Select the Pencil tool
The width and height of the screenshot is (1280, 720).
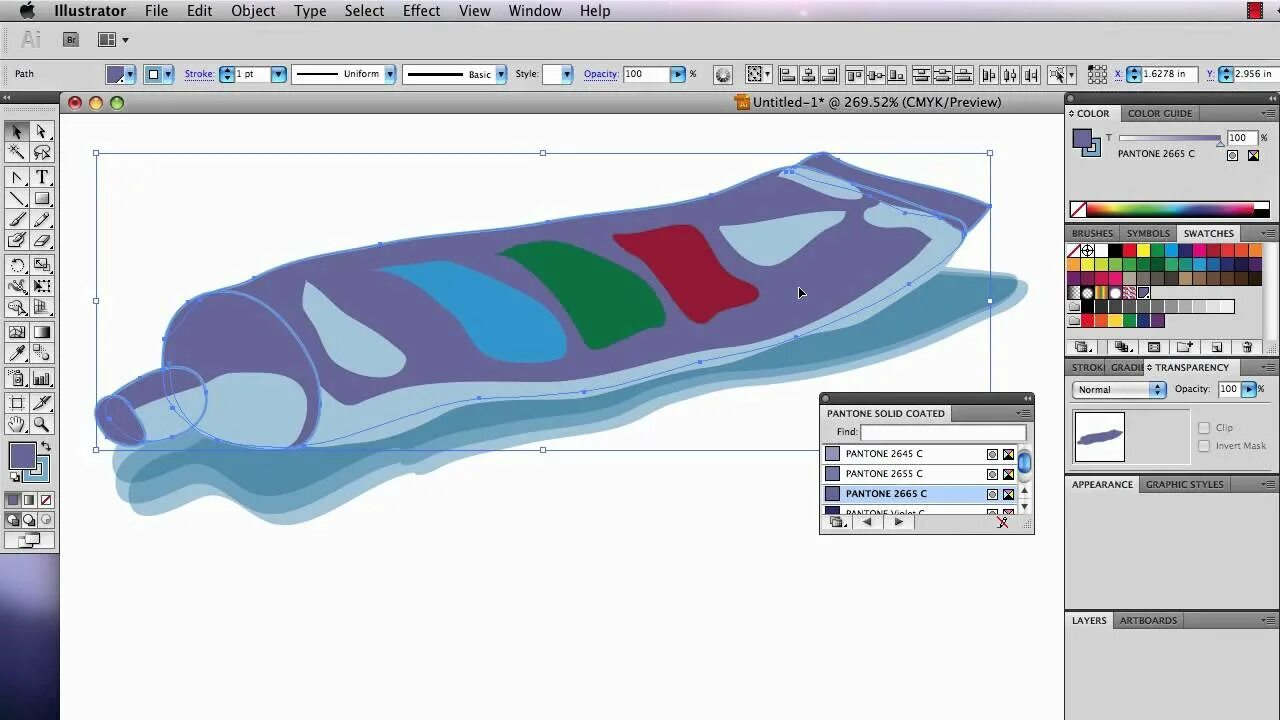pos(42,220)
